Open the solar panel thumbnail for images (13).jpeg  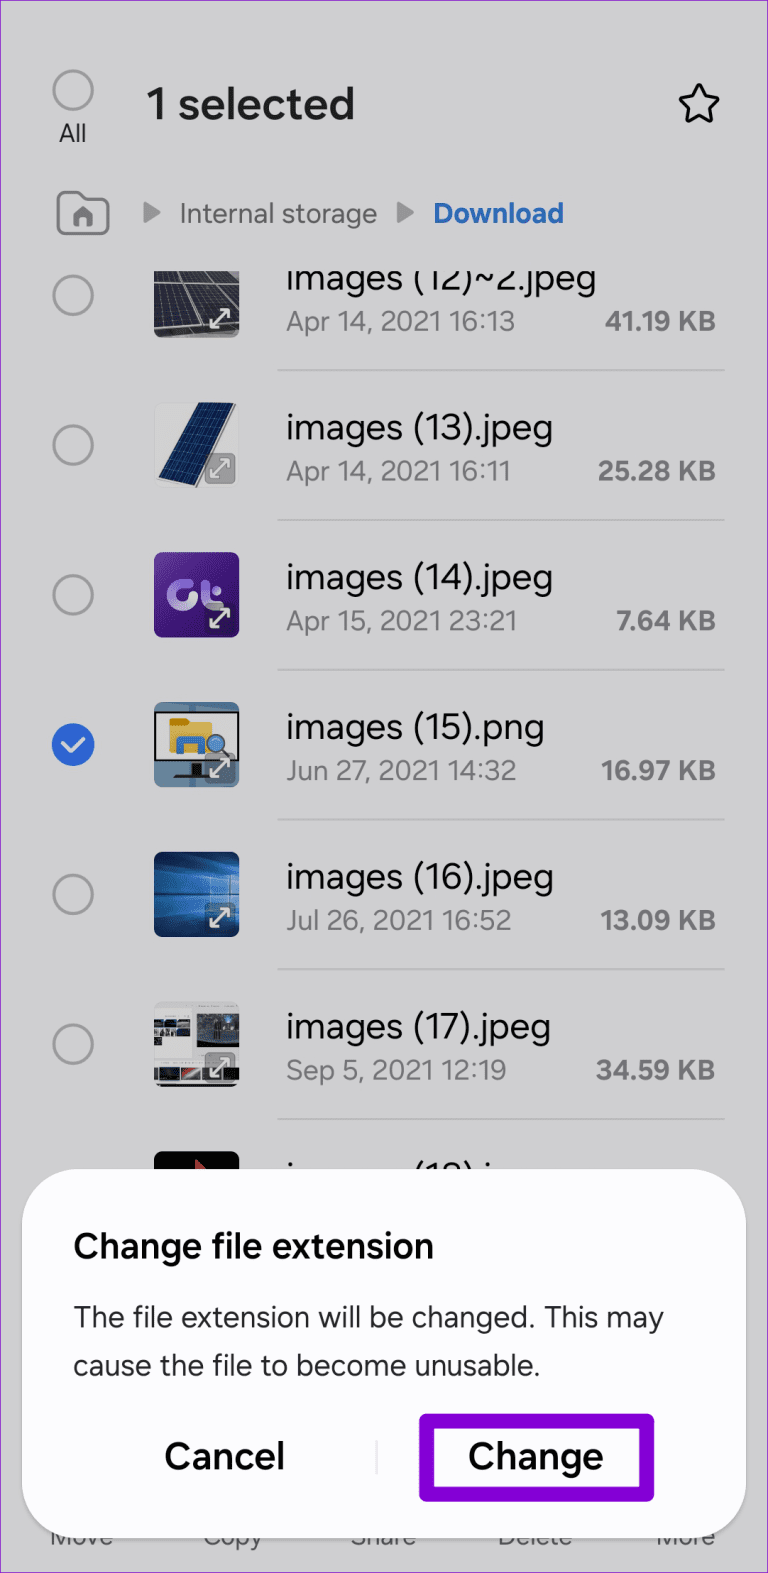point(196,445)
